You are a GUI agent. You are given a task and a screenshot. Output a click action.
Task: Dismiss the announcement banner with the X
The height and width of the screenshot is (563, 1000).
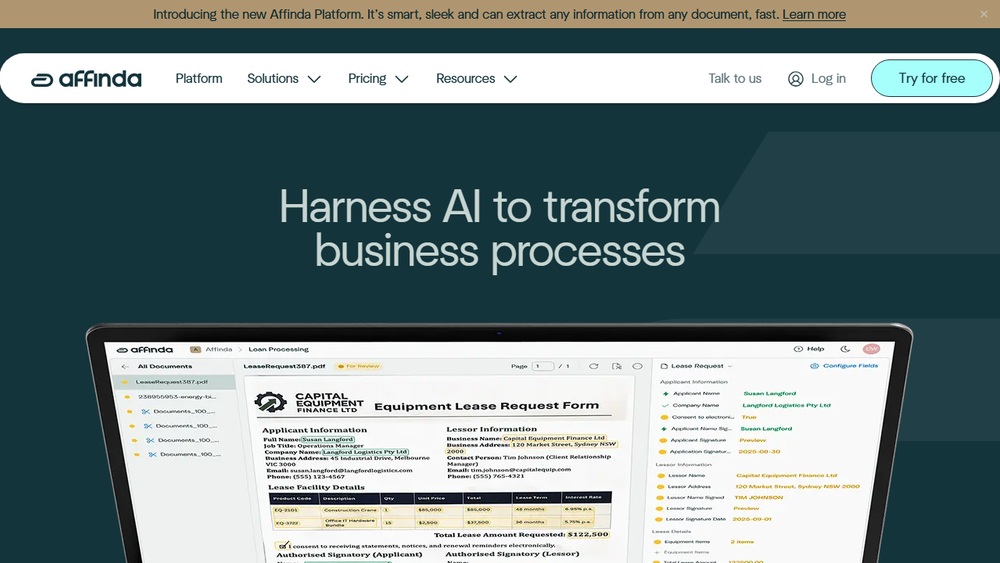point(984,14)
